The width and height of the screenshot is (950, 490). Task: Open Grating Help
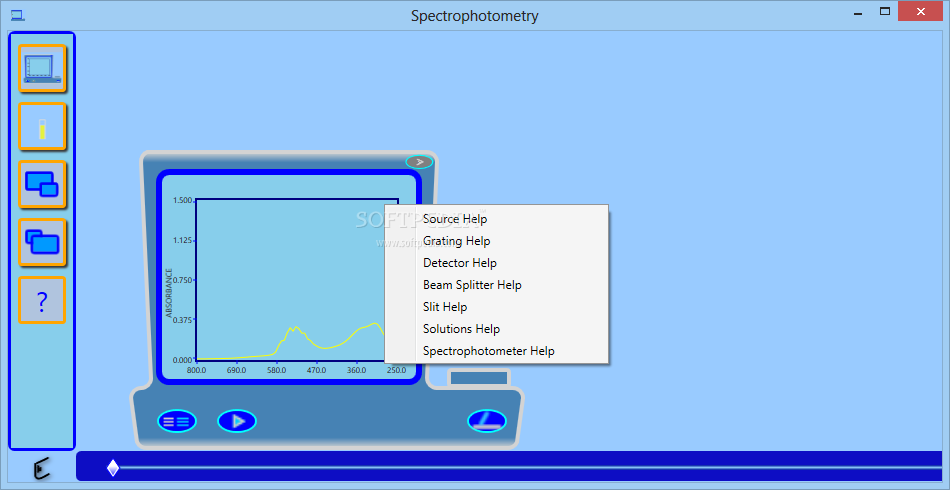(457, 241)
